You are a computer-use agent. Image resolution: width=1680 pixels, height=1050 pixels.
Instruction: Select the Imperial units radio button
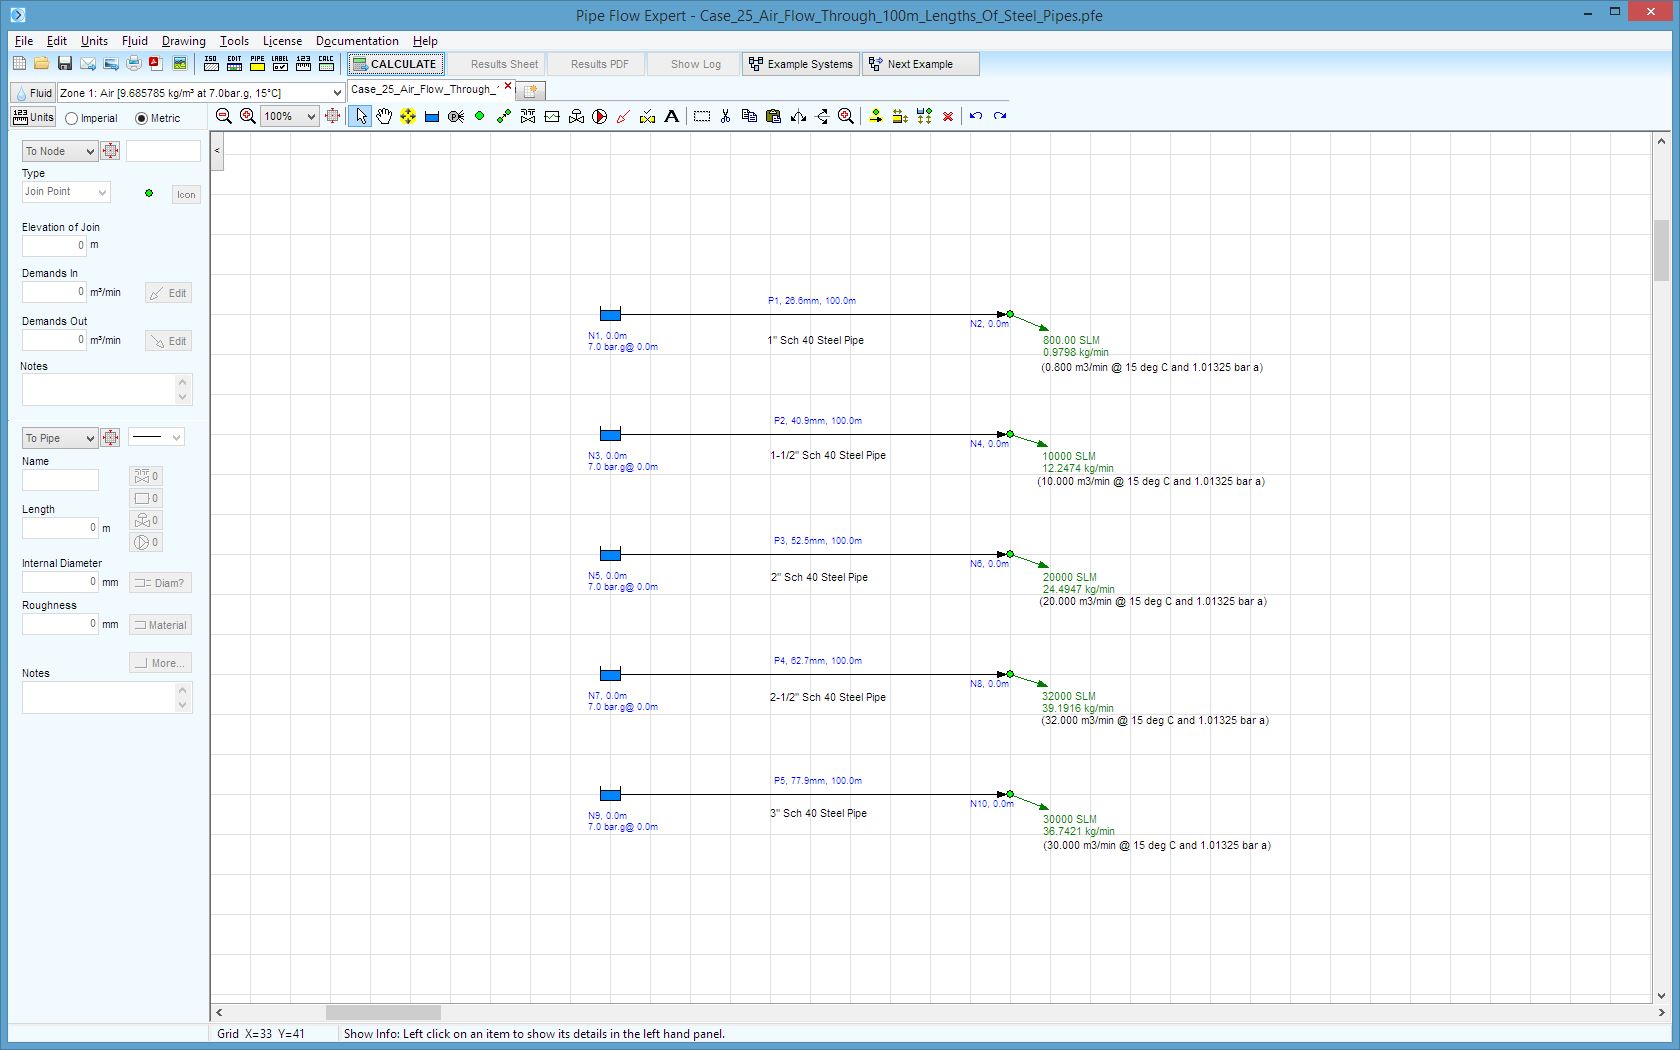coord(72,118)
